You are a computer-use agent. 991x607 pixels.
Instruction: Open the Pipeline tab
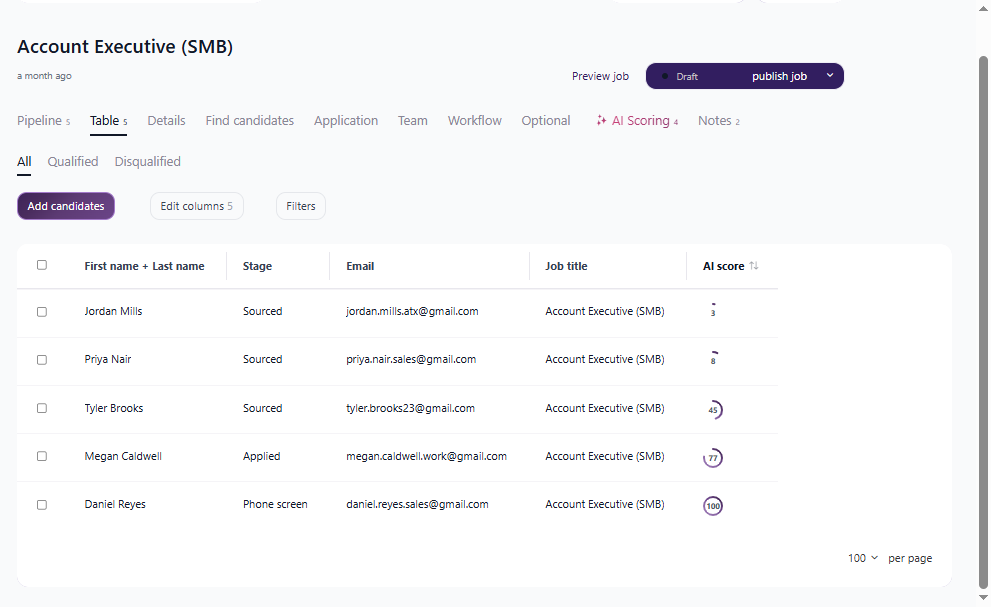pyautogui.click(x=44, y=121)
